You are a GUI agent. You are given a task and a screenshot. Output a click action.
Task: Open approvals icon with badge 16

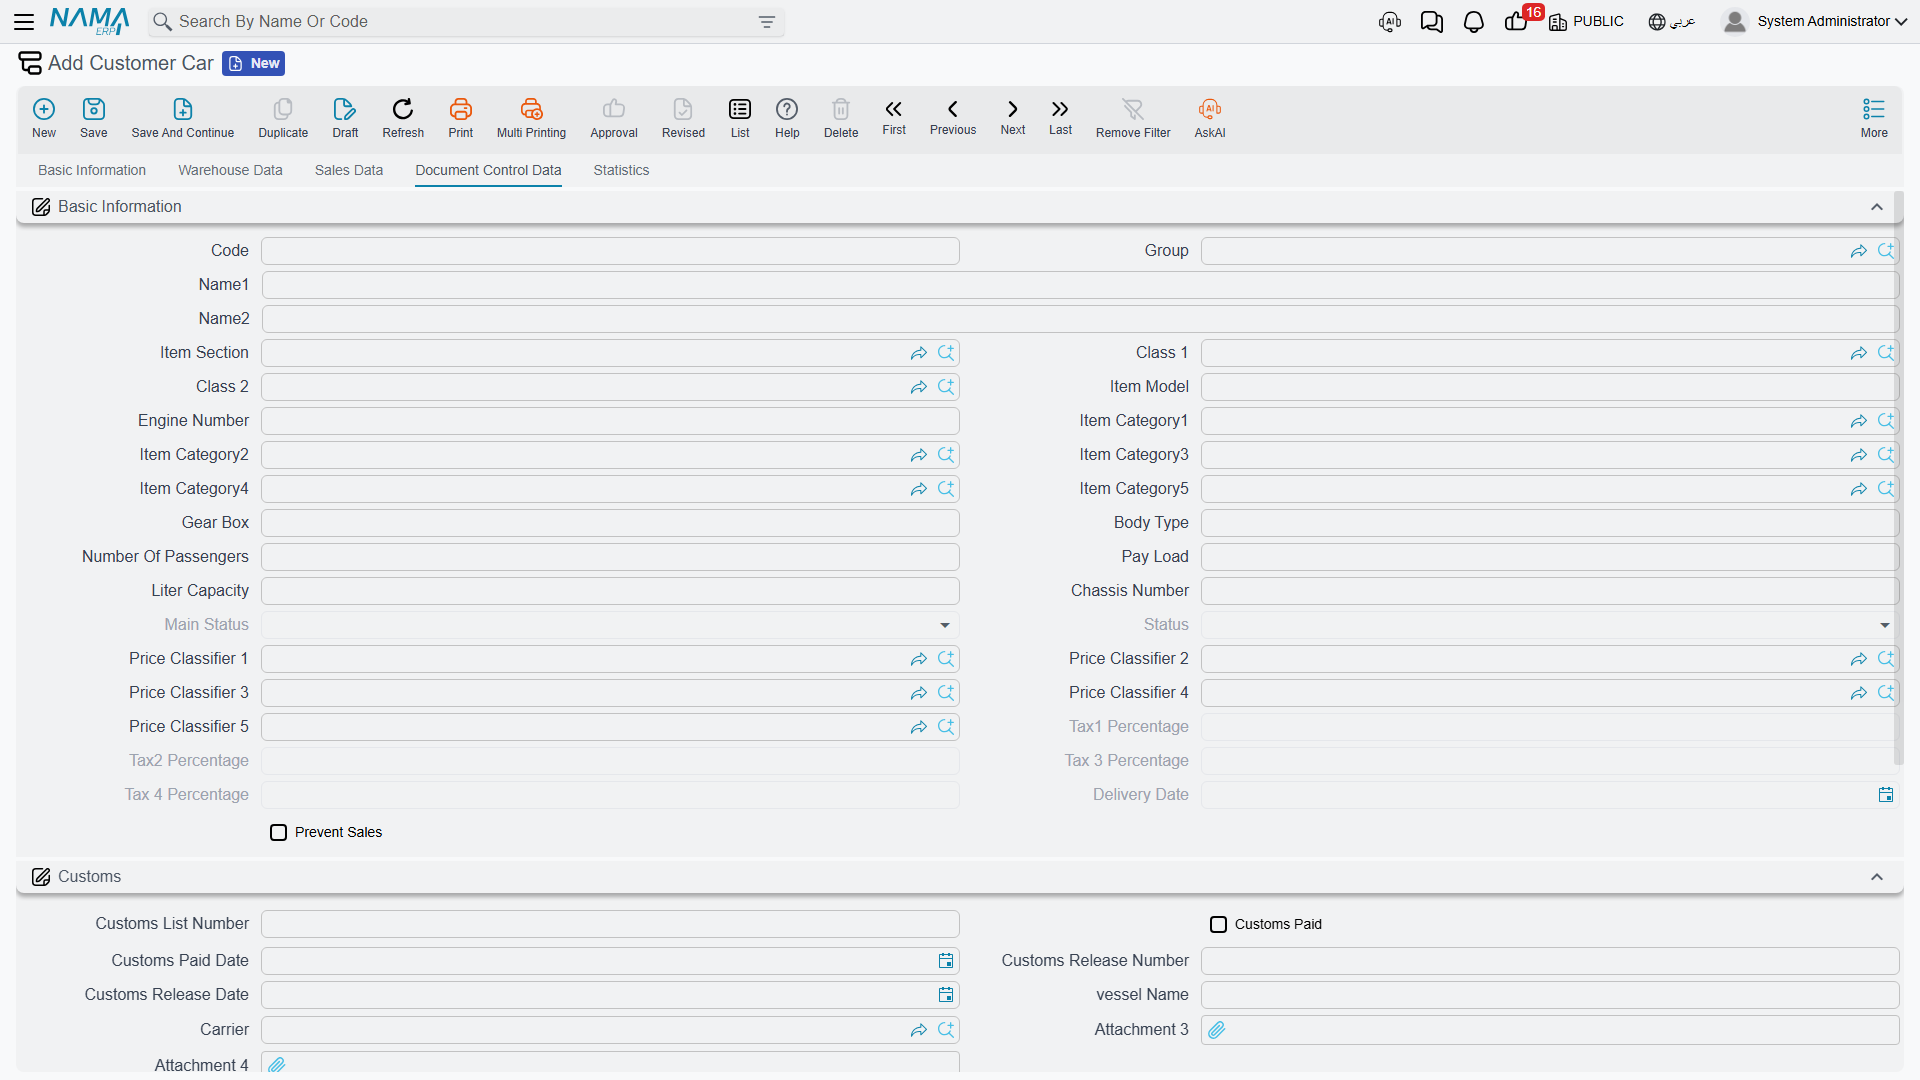pos(1517,21)
